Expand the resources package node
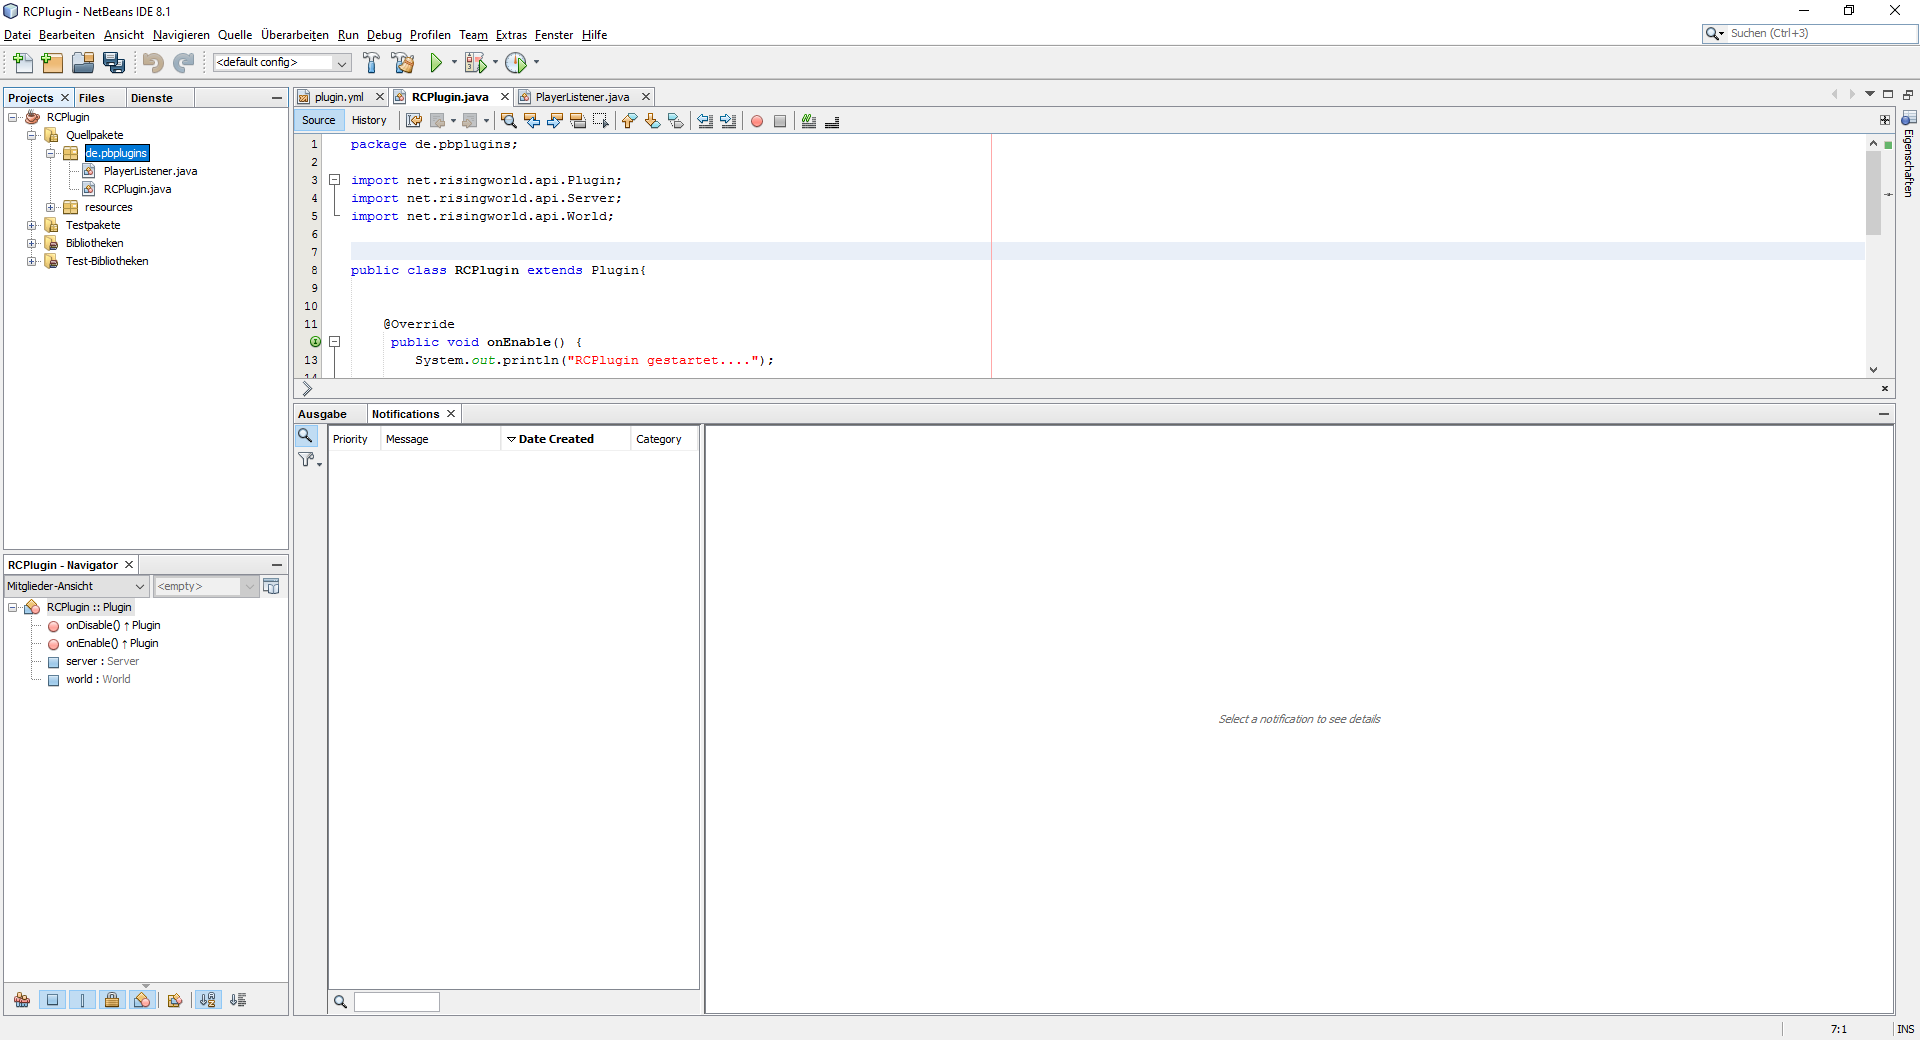This screenshot has height=1040, width=1920. (50, 207)
